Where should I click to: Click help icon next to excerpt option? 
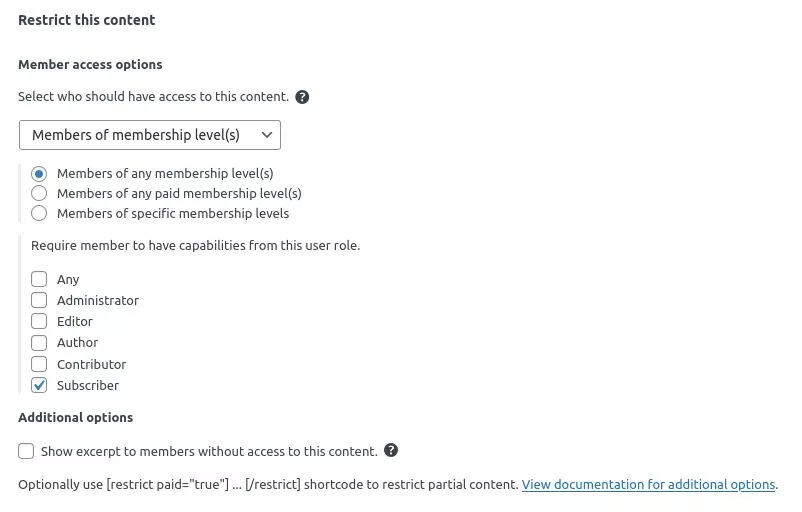391,450
